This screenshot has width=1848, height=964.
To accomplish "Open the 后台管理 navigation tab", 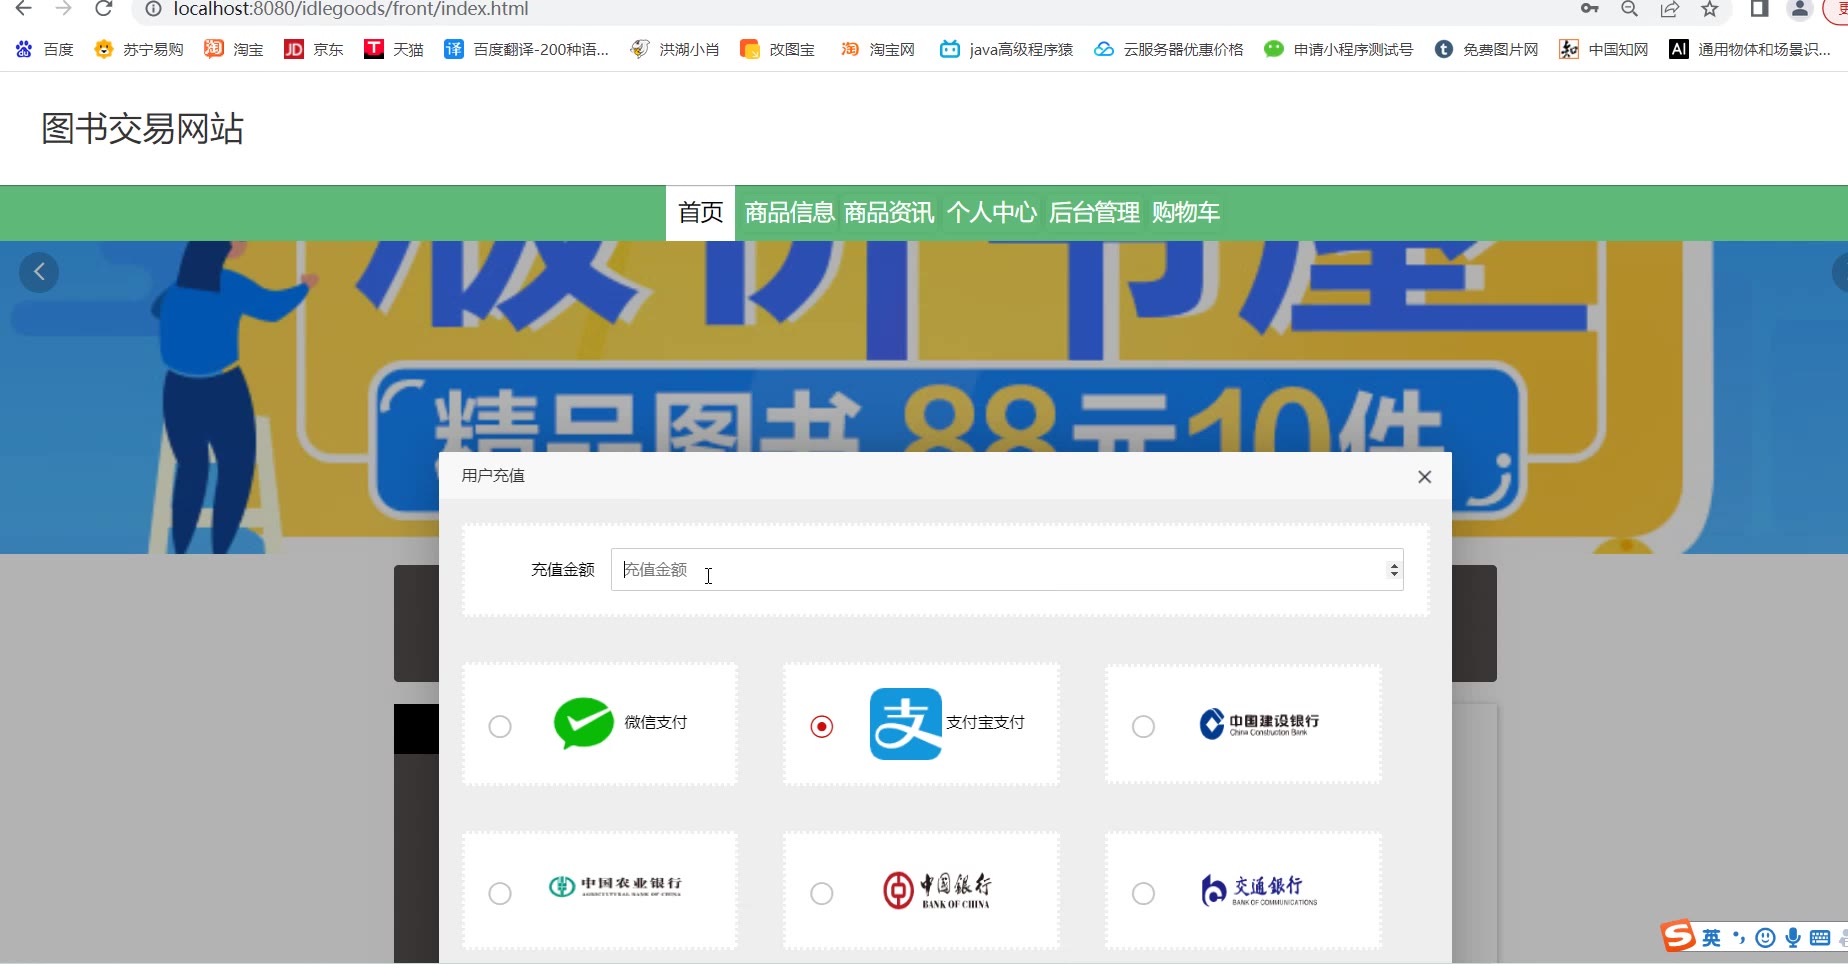I will click(x=1094, y=213).
